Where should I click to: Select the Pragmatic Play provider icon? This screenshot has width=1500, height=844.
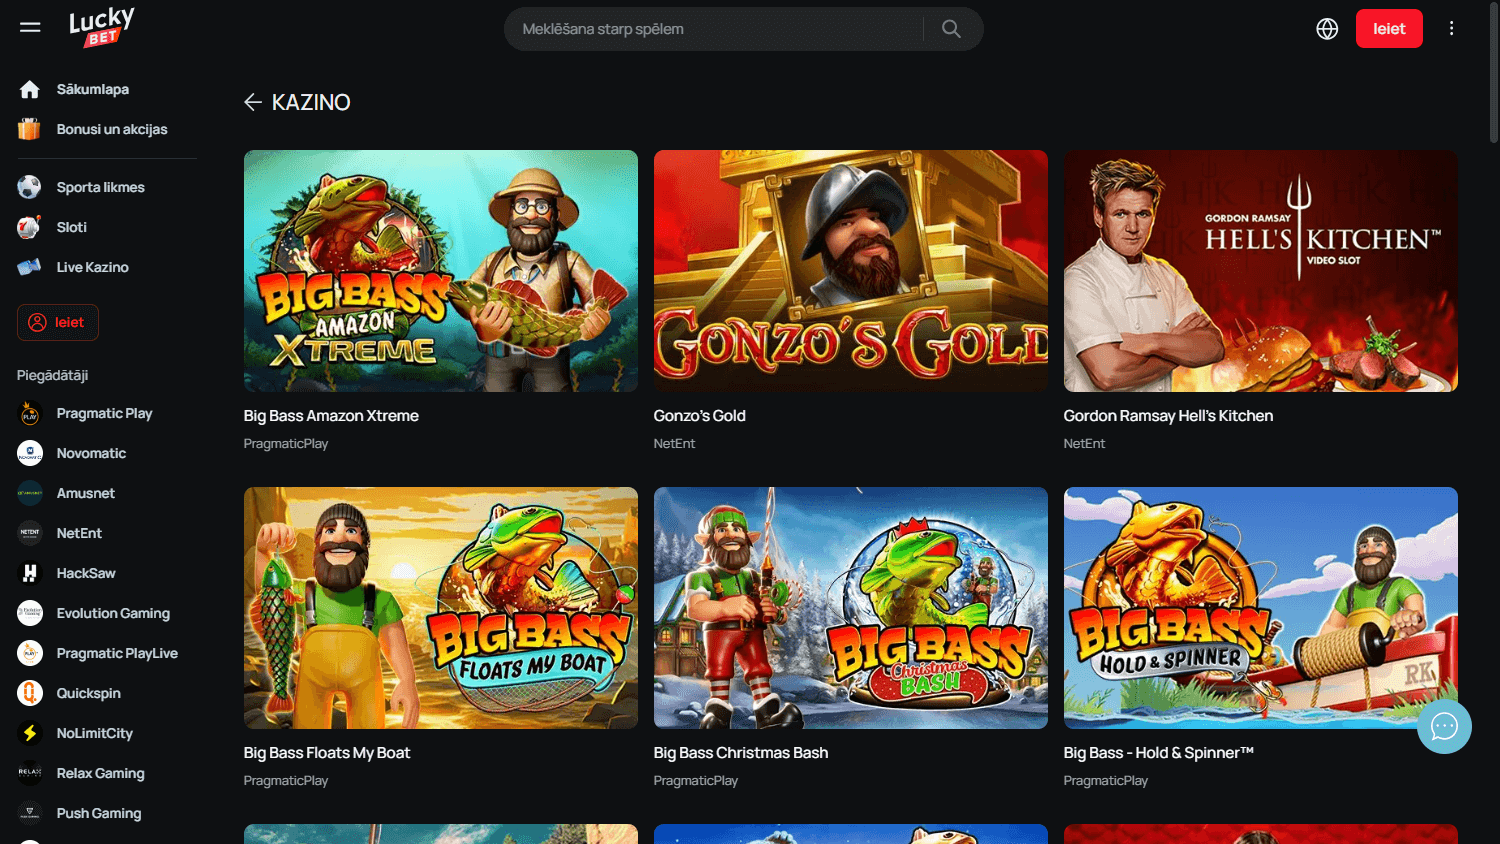[x=29, y=413]
